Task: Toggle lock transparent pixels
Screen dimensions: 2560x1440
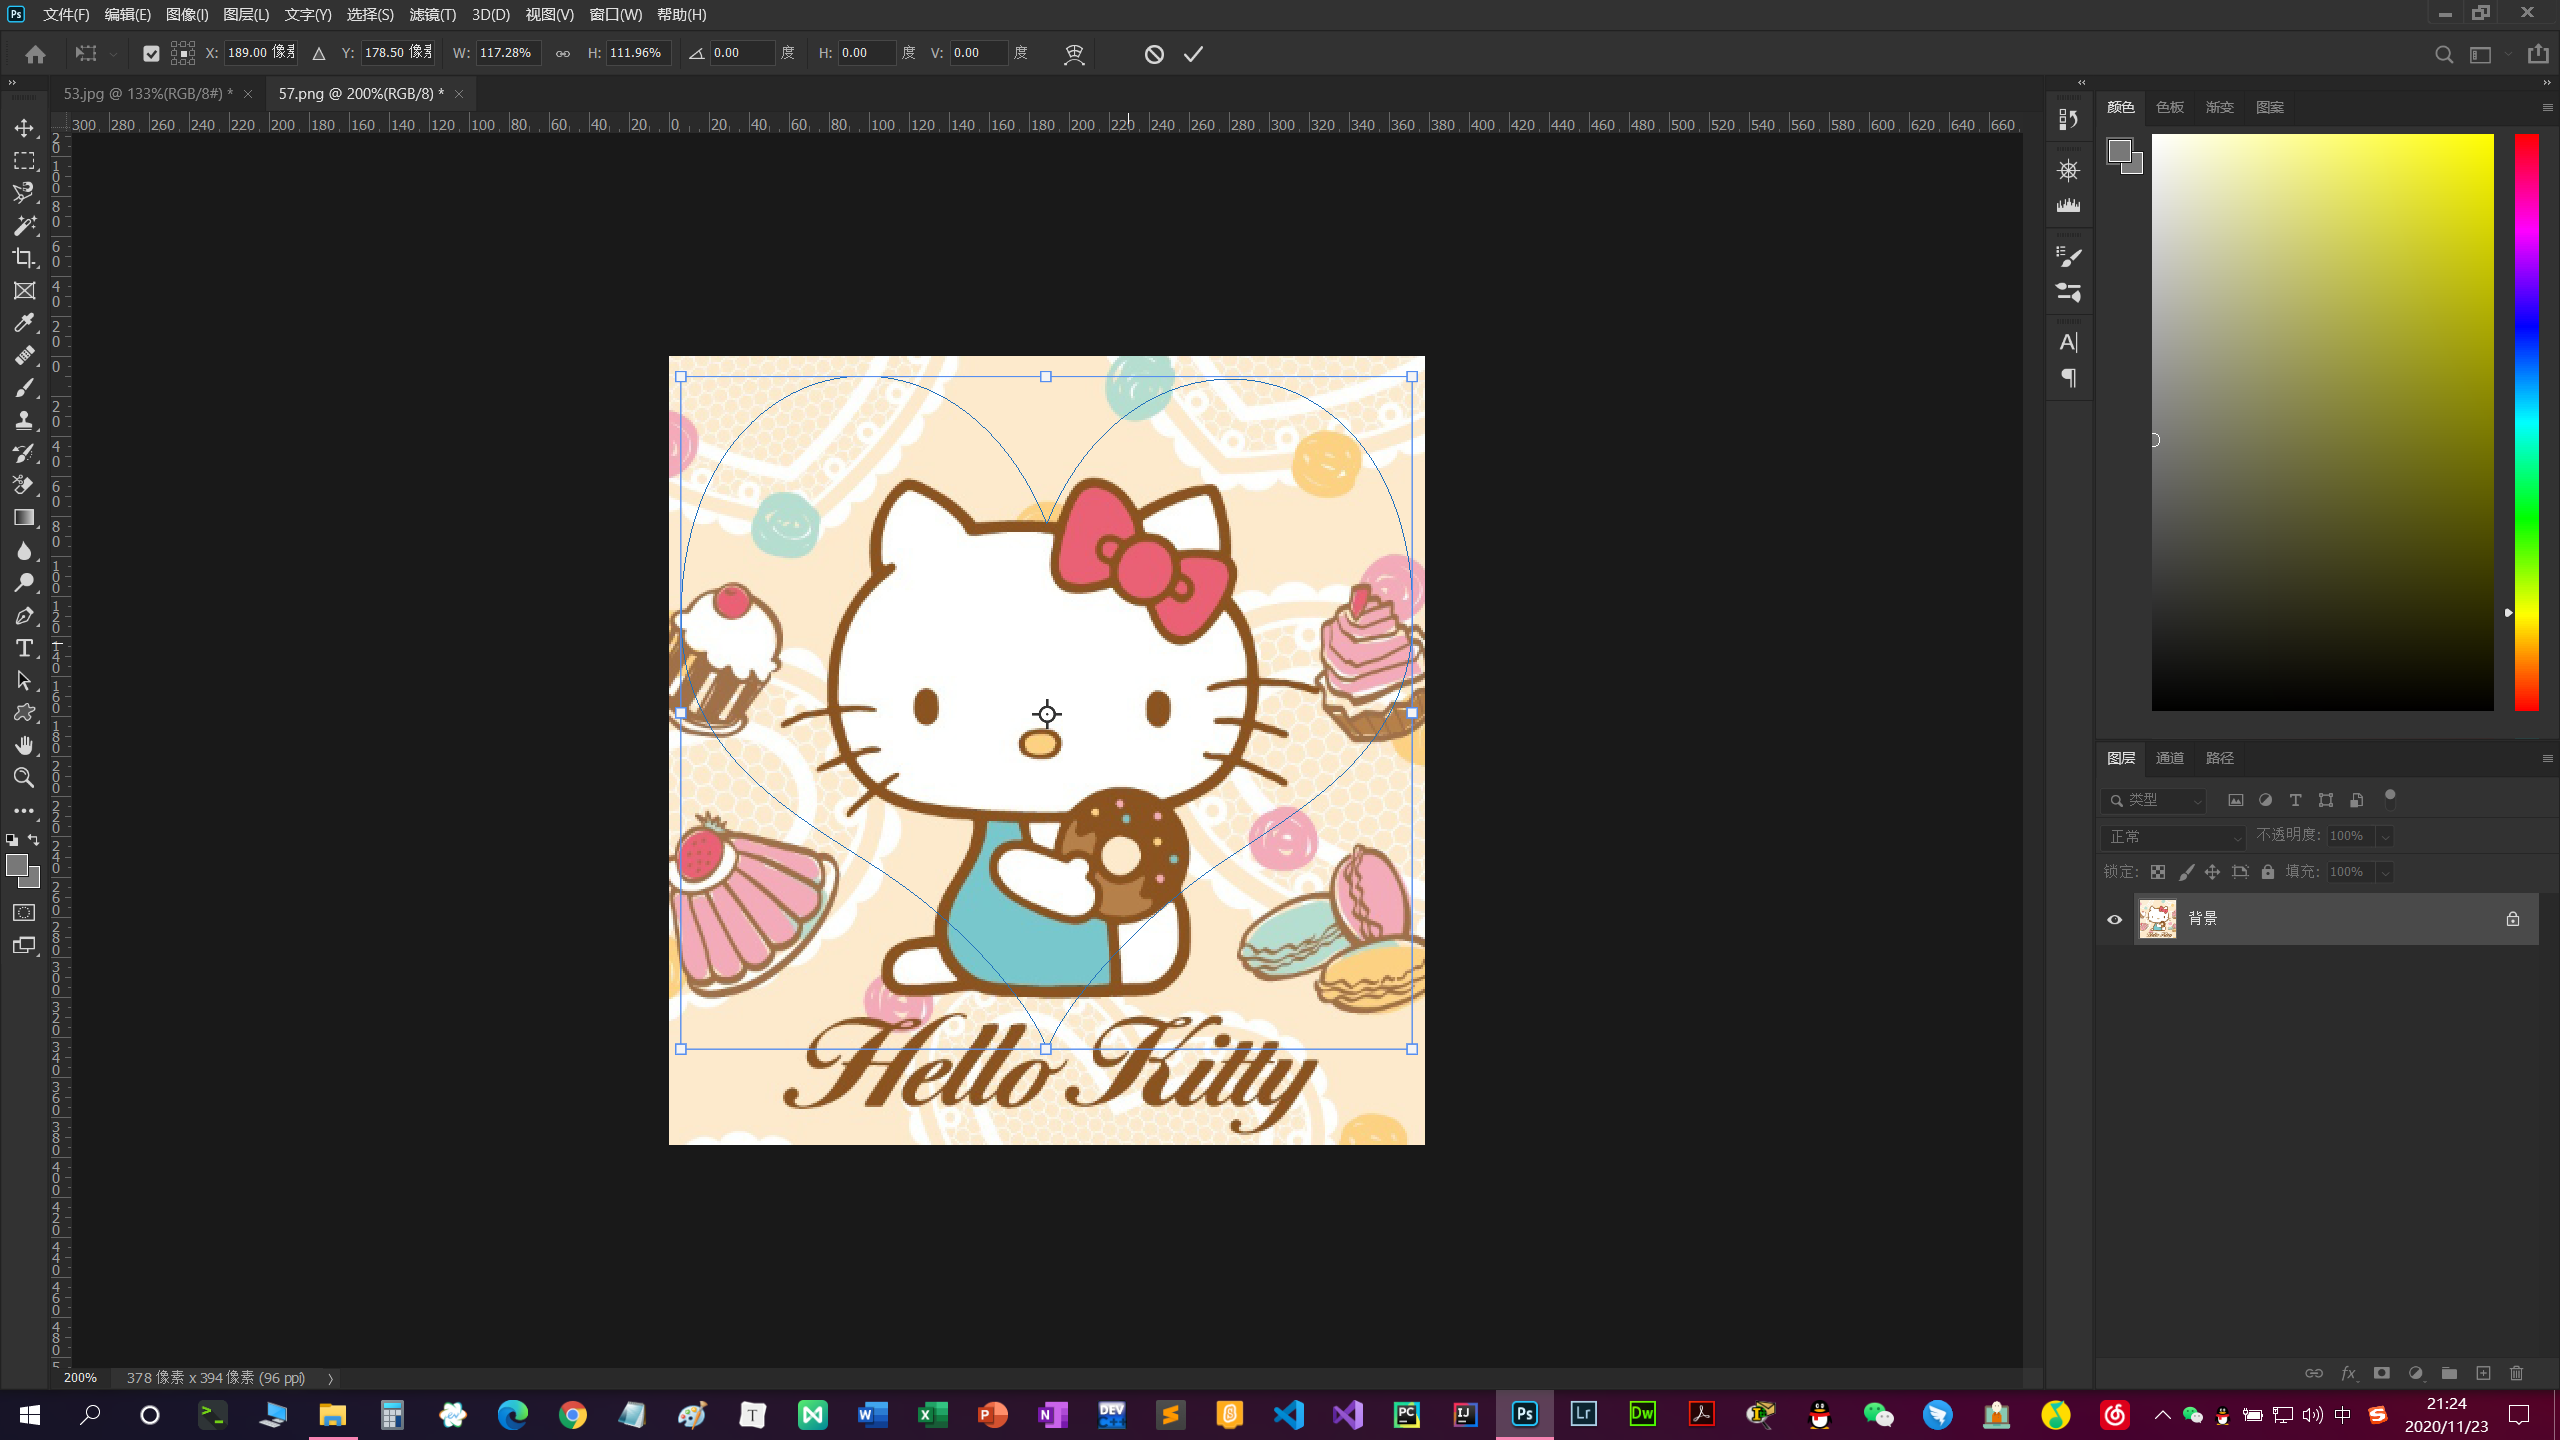Action: (2158, 872)
